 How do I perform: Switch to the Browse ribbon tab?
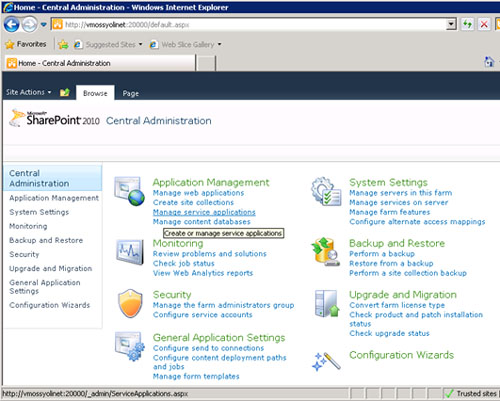[95, 93]
